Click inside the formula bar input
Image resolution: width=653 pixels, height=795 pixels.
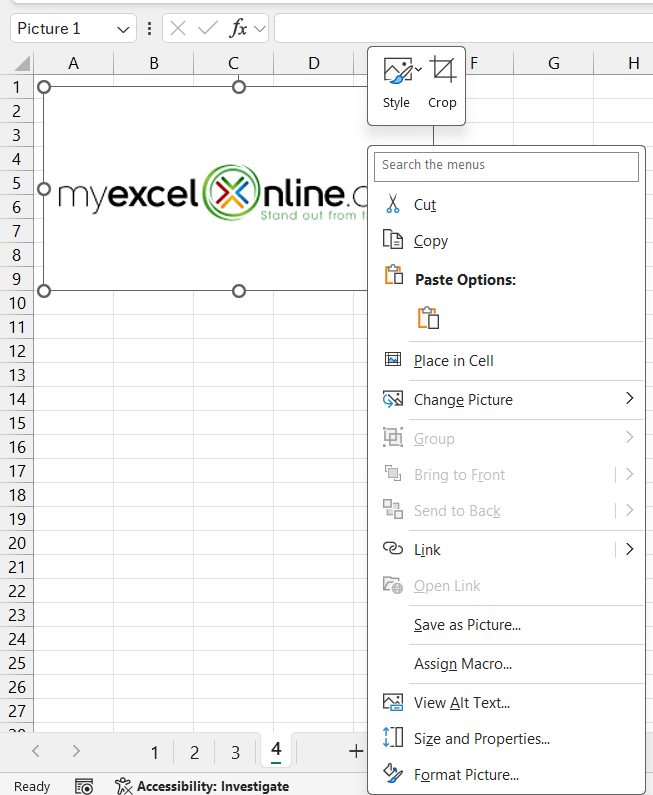coord(463,28)
